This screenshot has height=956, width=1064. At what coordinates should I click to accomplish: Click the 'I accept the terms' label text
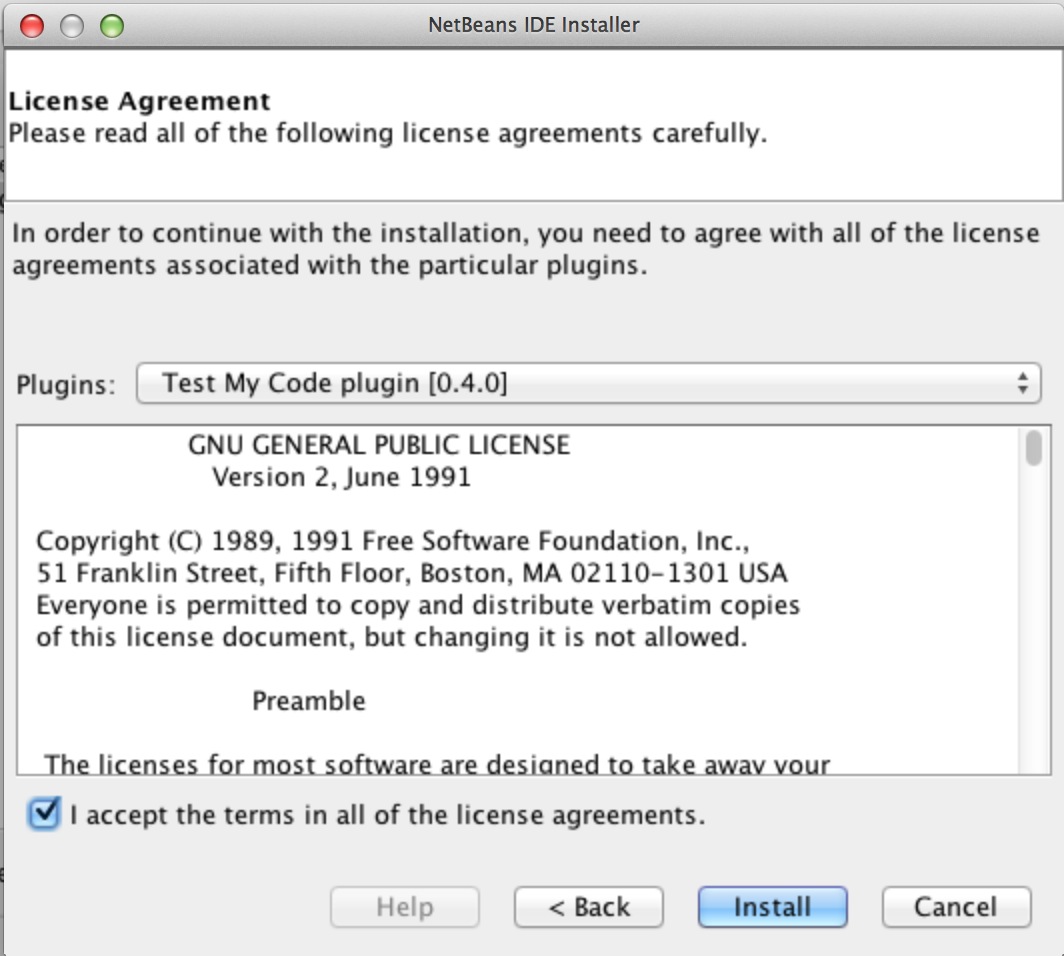(388, 815)
